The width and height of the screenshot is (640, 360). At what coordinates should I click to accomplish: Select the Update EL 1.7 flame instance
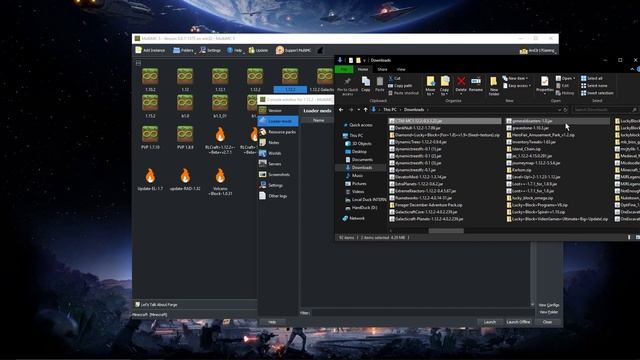pos(150,180)
